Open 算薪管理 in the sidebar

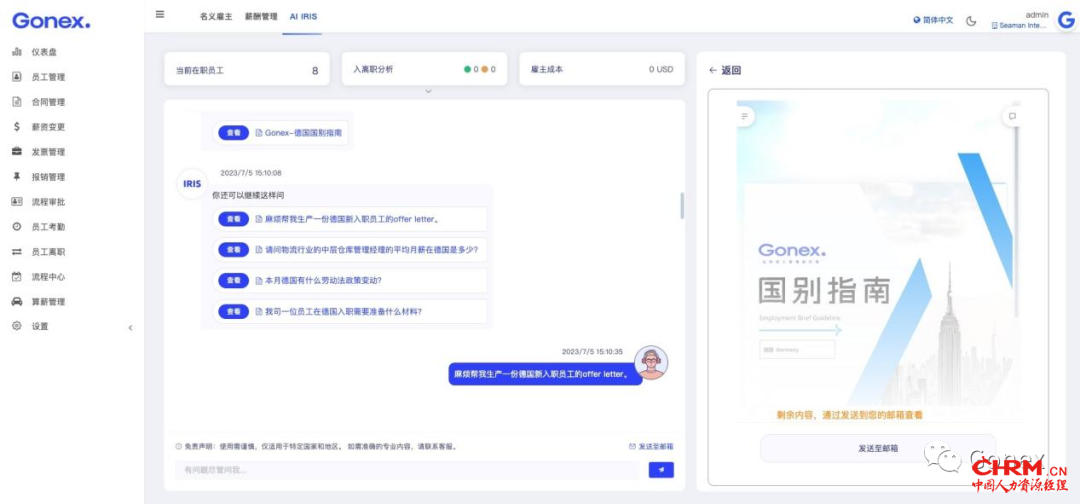pos(48,302)
